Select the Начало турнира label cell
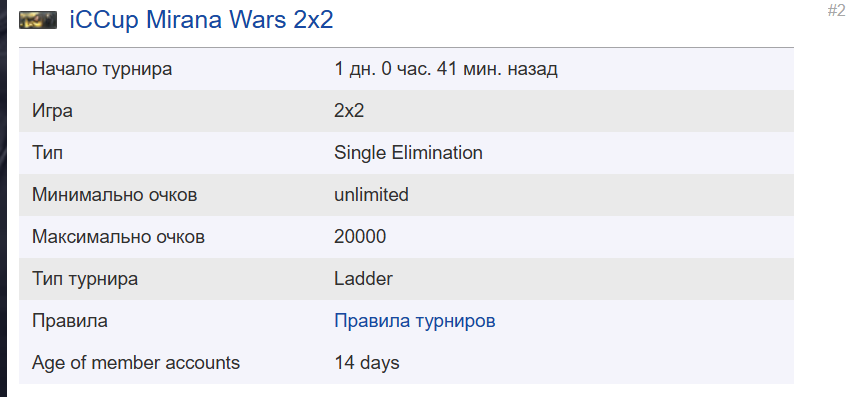Screen dimensions: 858x397 [x=102, y=69]
